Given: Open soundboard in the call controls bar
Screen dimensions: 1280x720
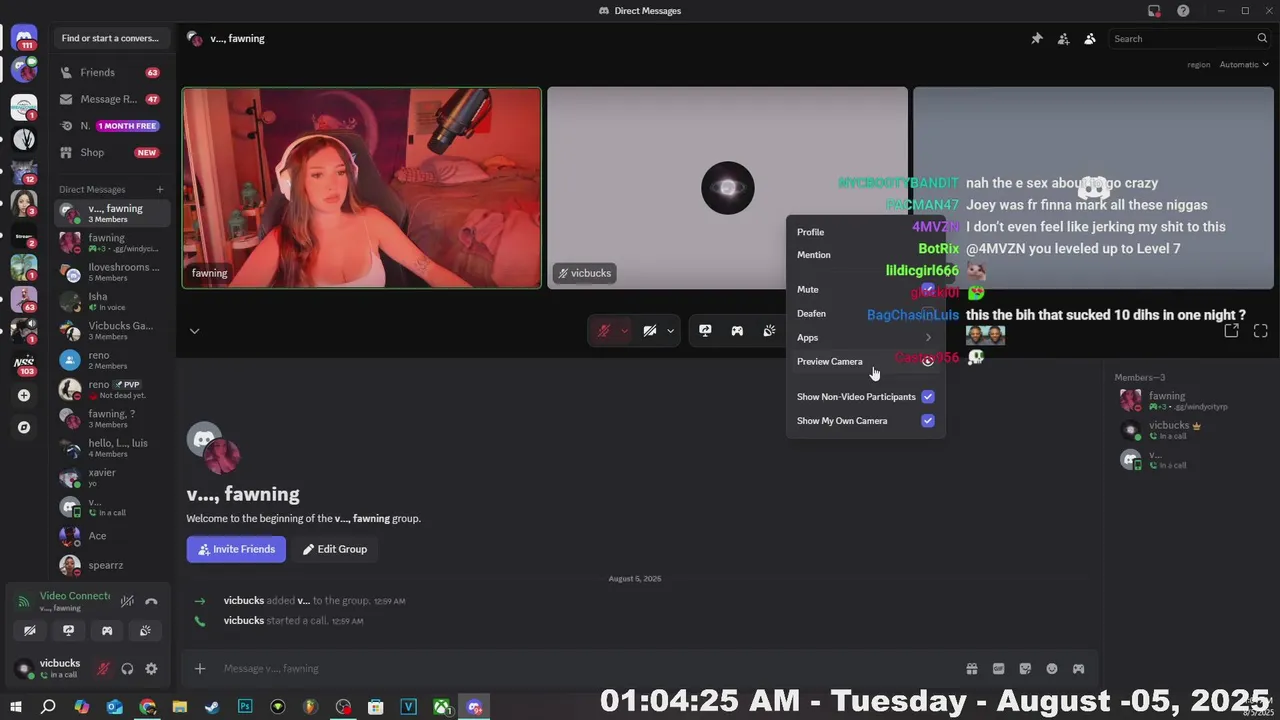Looking at the screenshot, I should point(769,331).
